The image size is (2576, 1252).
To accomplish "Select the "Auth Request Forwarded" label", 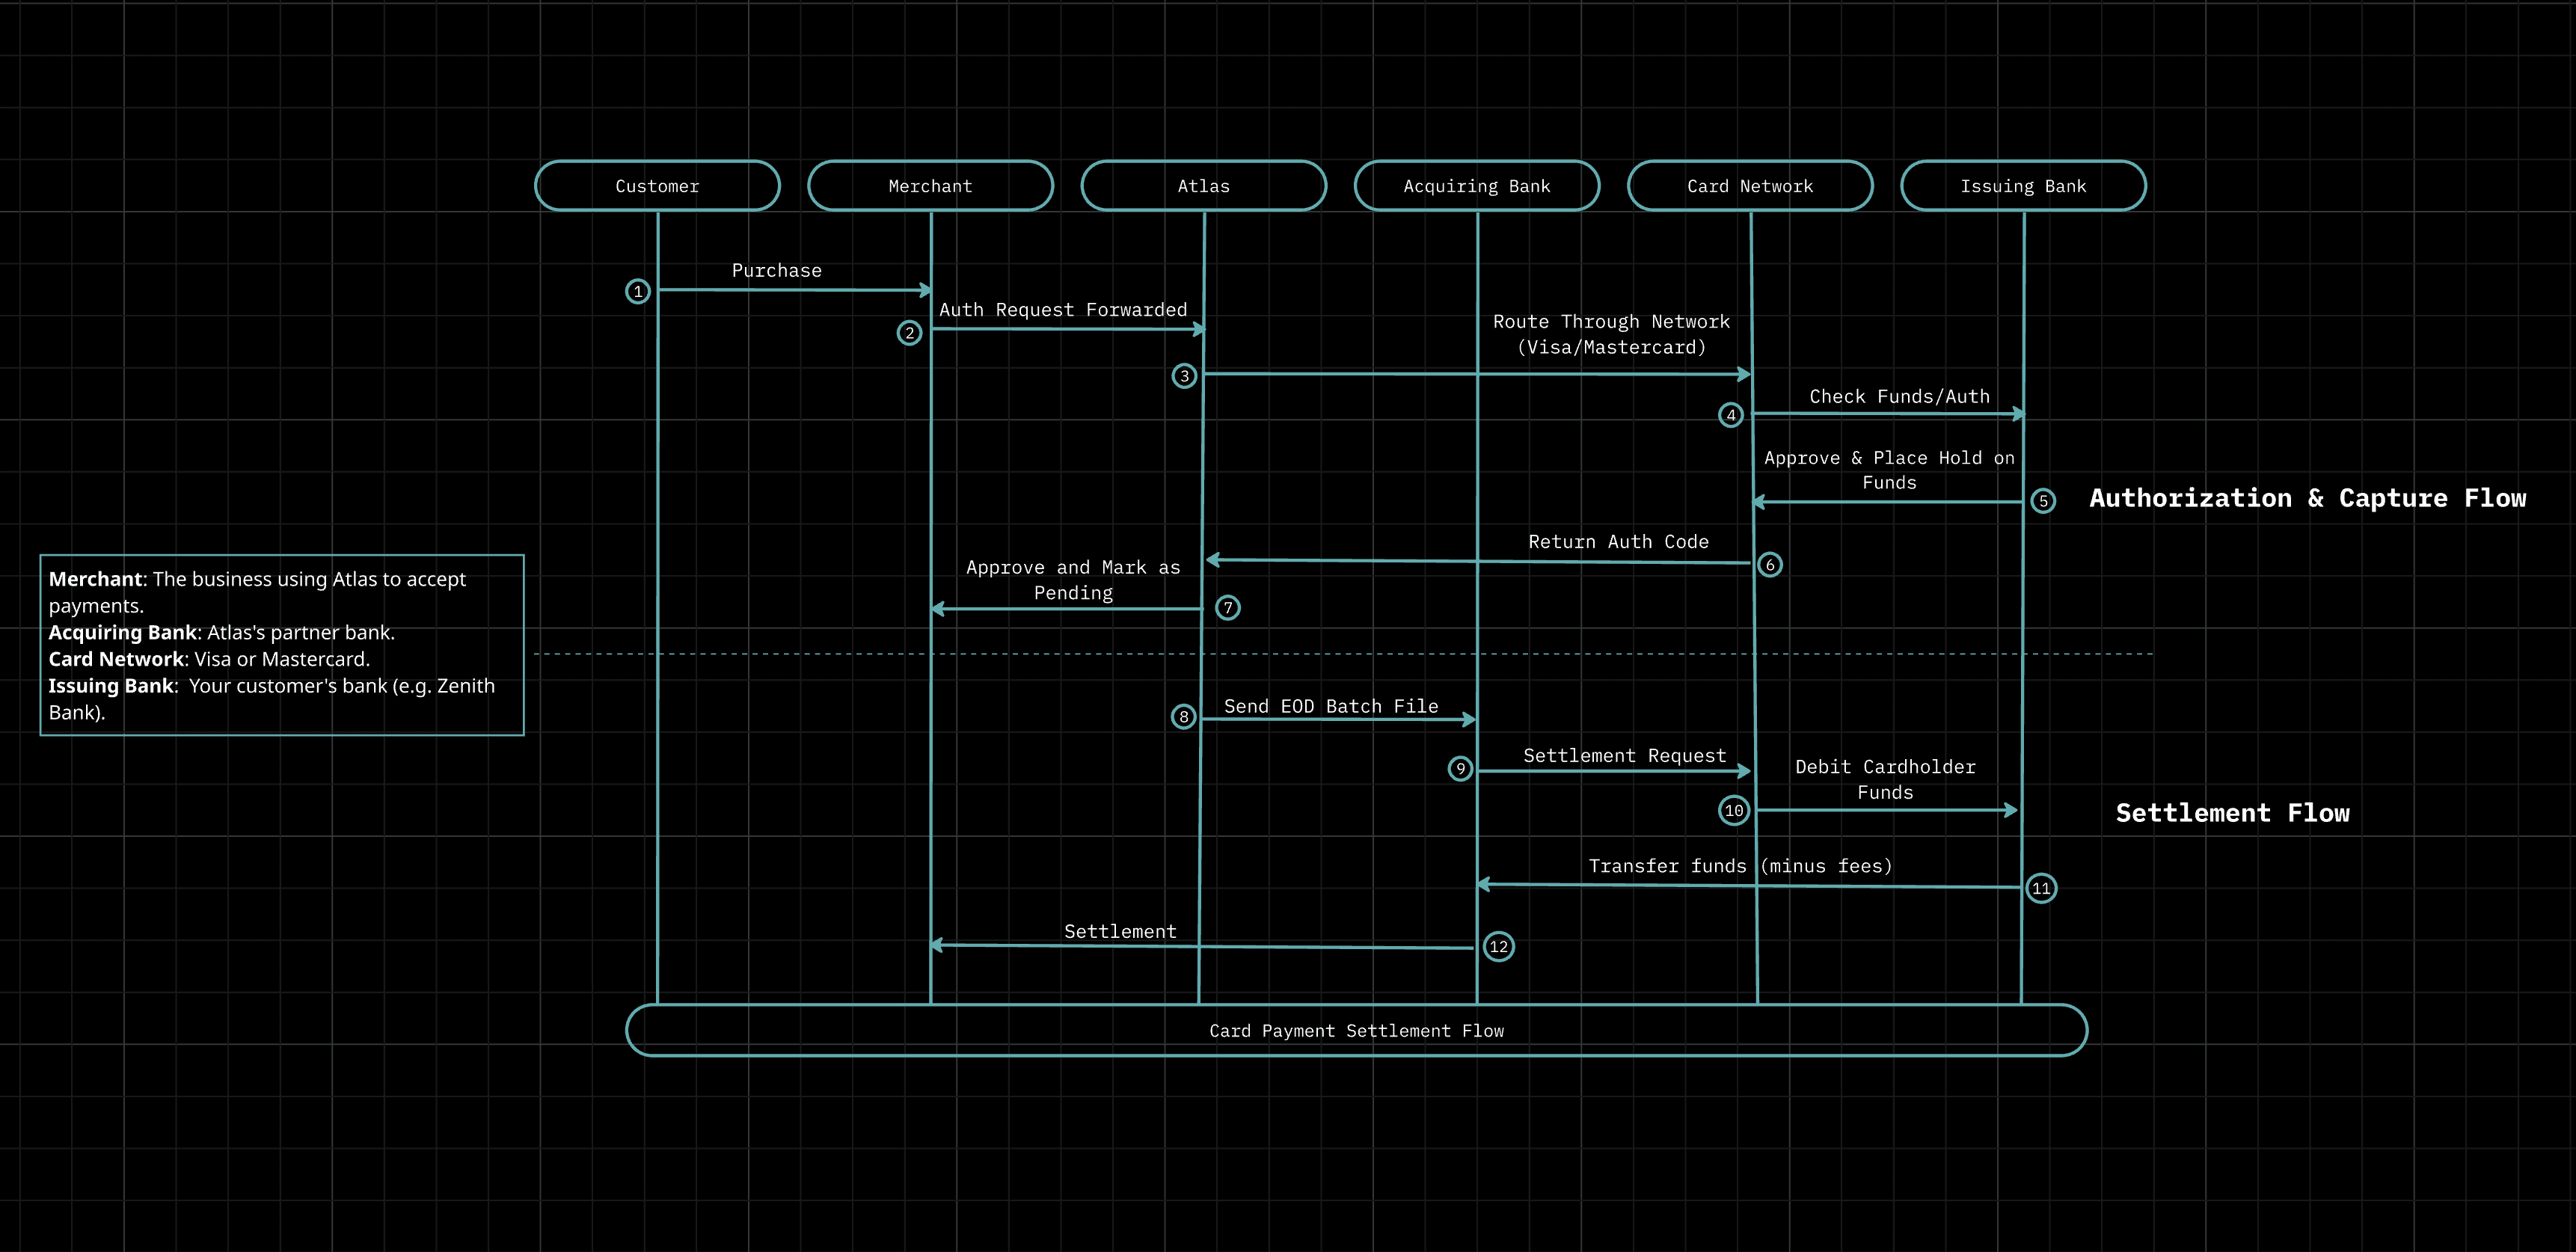I will (1063, 310).
